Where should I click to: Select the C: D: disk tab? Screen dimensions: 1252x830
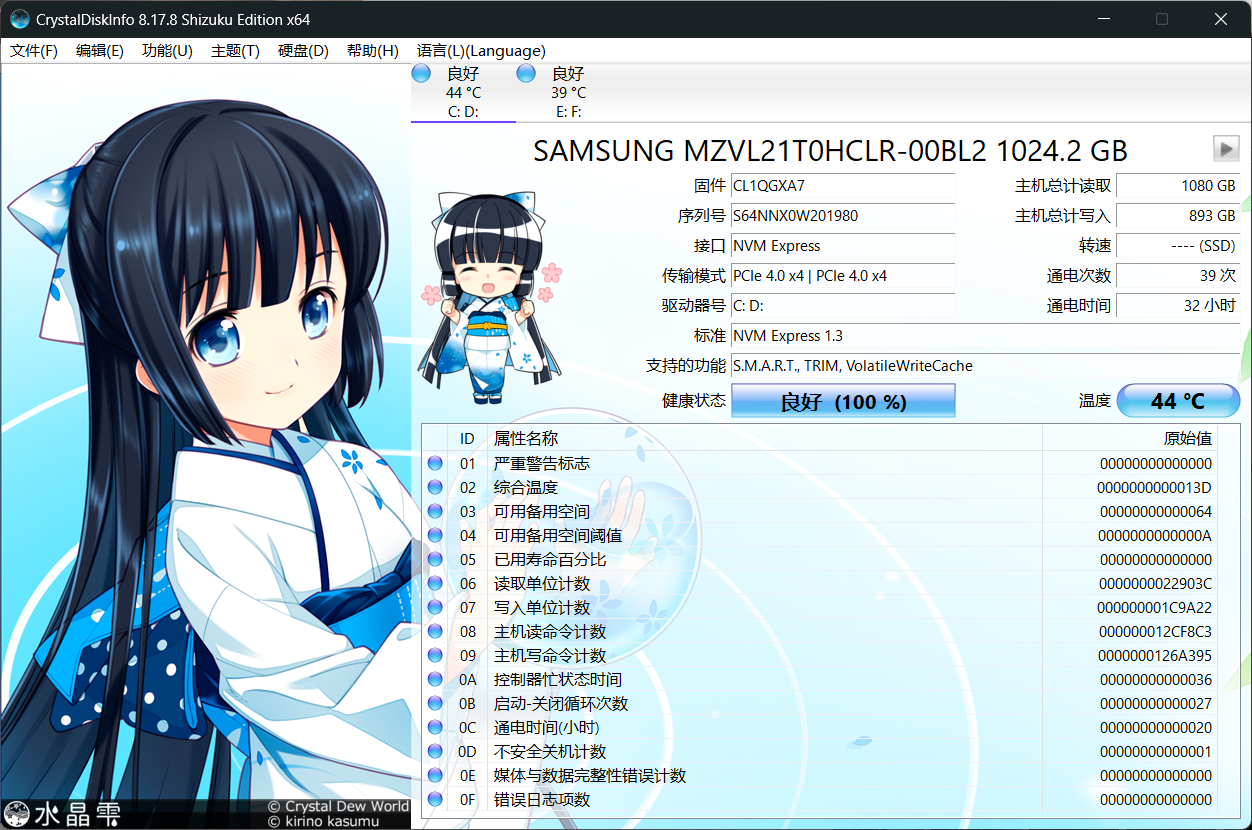coord(463,92)
